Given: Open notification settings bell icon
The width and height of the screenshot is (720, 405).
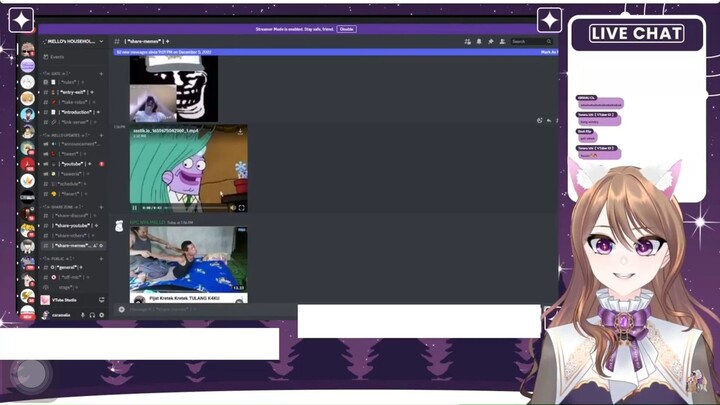Looking at the screenshot, I should (x=479, y=41).
